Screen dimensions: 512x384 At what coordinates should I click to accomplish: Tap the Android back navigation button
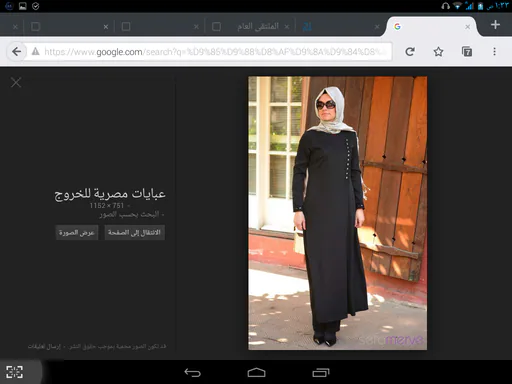[x=192, y=372]
